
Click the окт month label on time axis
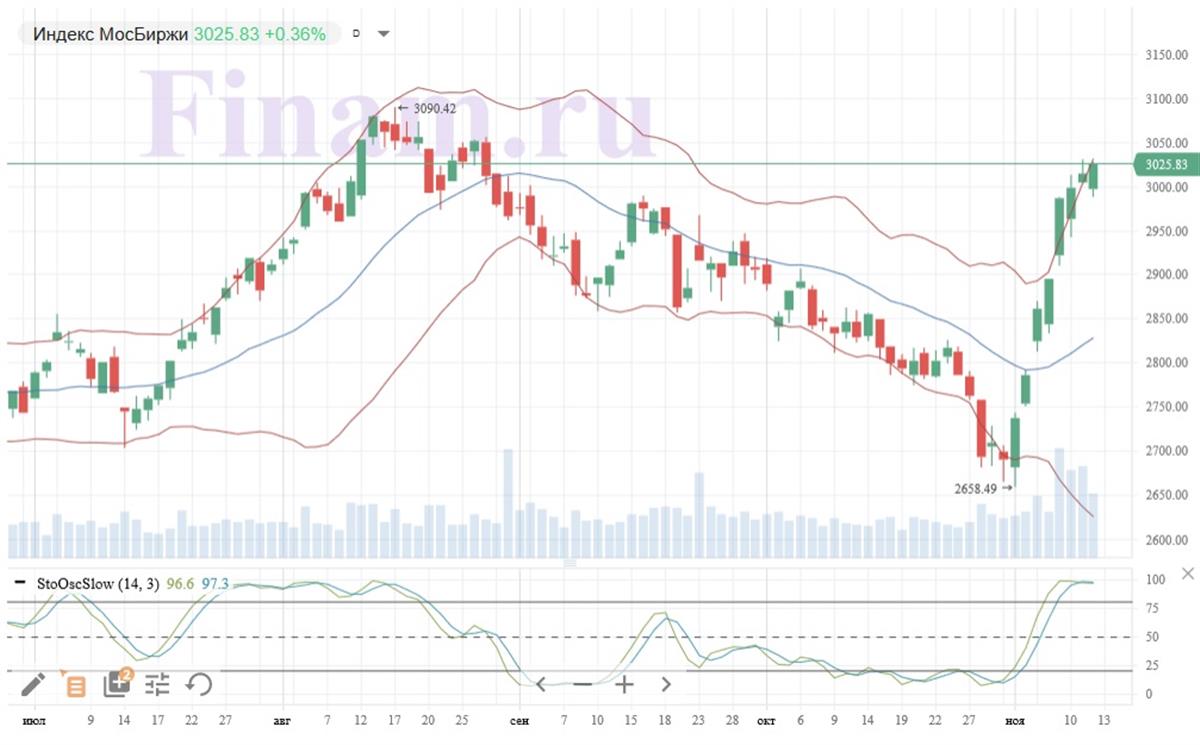(x=765, y=721)
